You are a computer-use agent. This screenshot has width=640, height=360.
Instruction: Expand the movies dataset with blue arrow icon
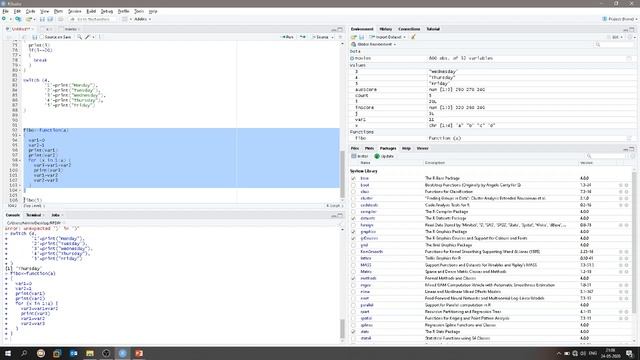(352, 58)
